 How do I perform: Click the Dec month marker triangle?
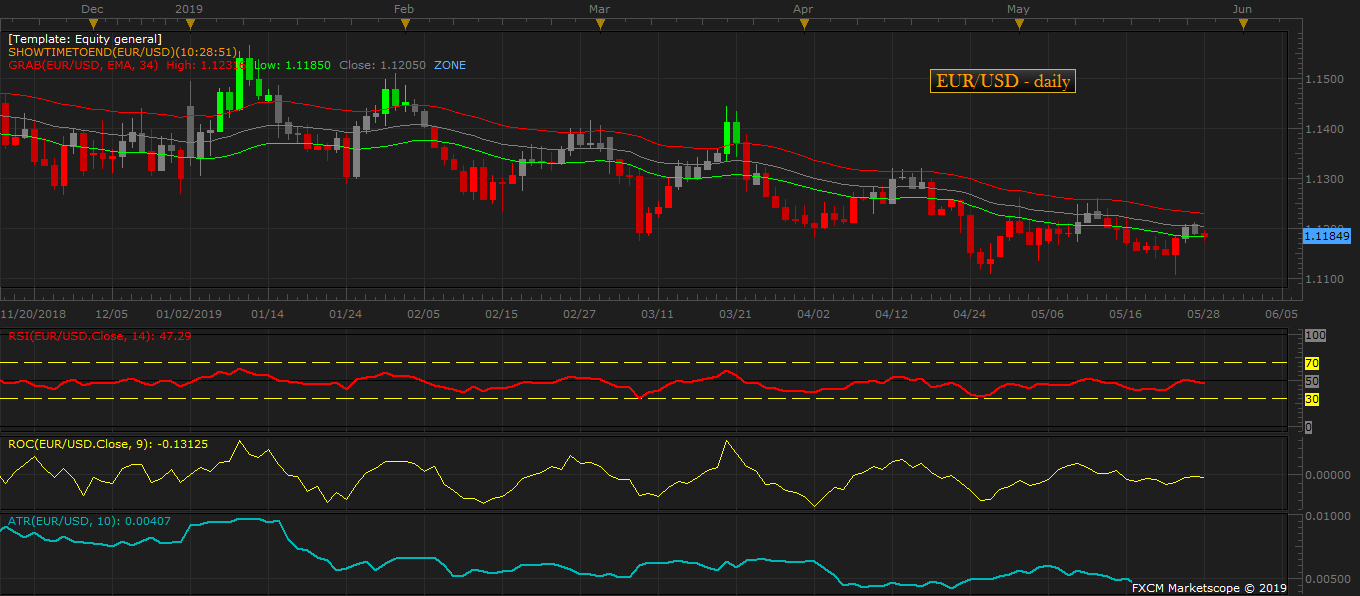click(x=92, y=23)
